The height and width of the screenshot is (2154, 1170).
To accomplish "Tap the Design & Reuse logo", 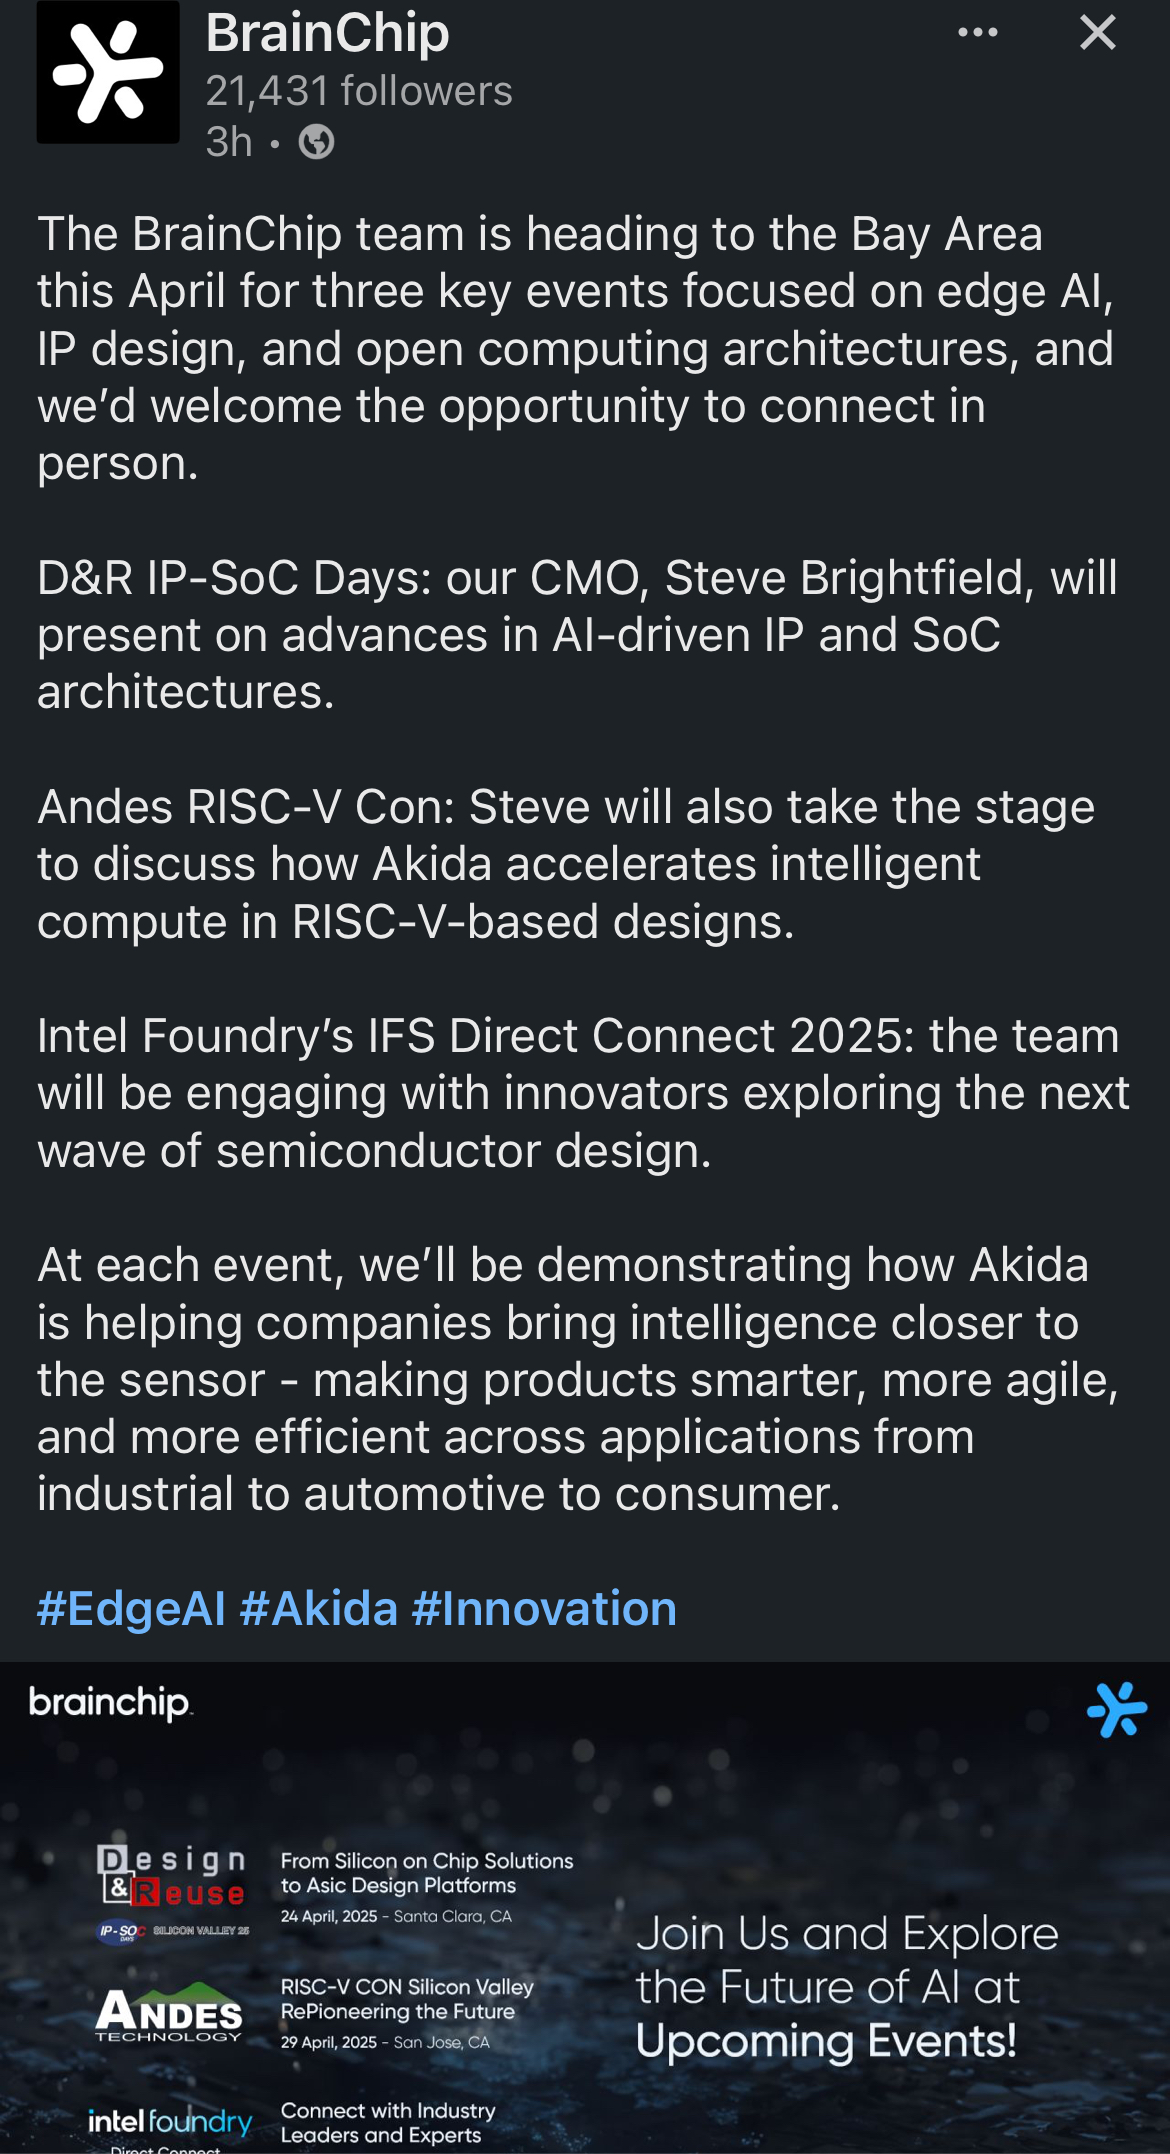I will tap(172, 1893).
